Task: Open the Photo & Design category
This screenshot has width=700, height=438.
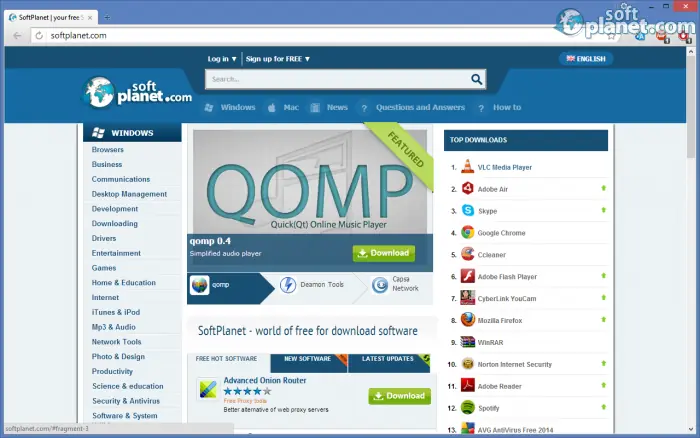Action: click(118, 356)
